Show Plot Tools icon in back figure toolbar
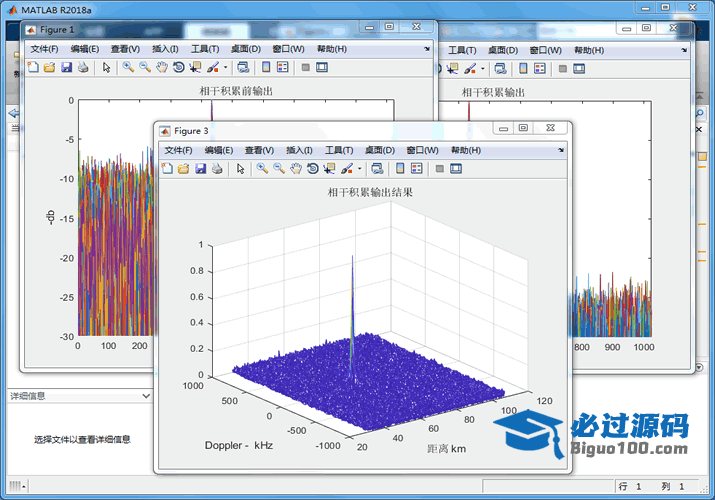This screenshot has height=500, width=715. coord(579,69)
